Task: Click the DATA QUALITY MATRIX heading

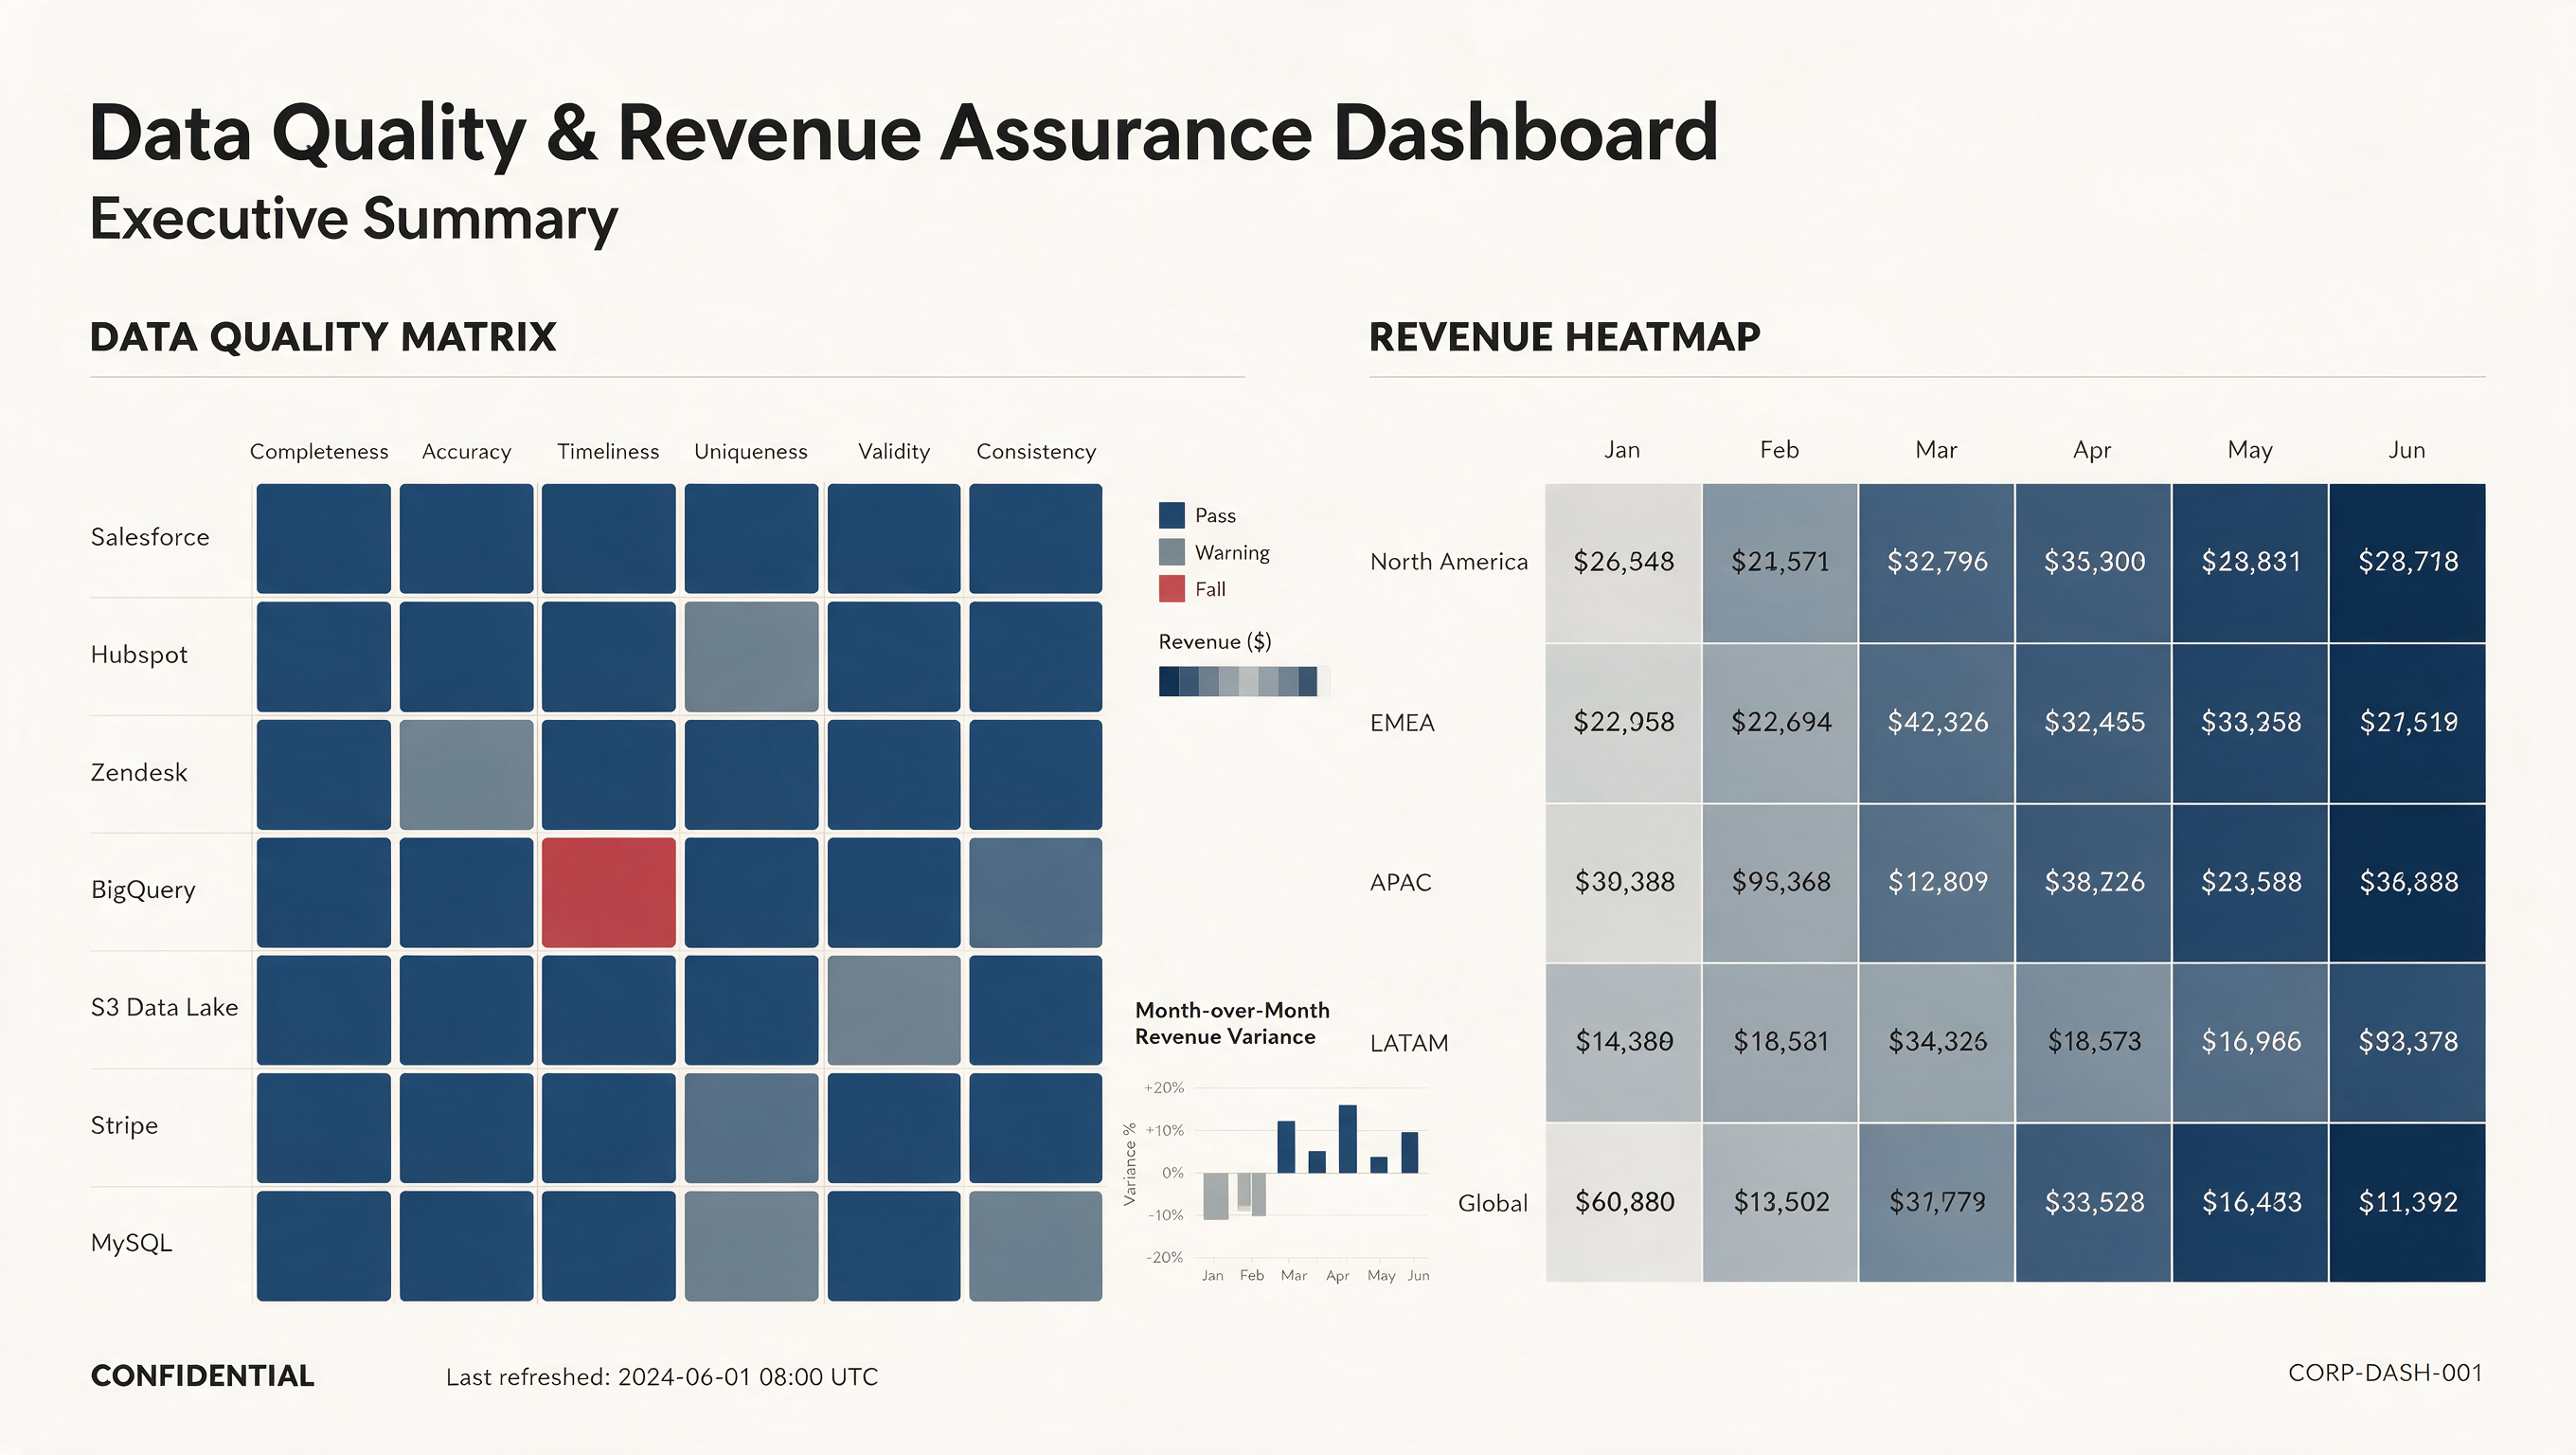Action: click(x=323, y=337)
